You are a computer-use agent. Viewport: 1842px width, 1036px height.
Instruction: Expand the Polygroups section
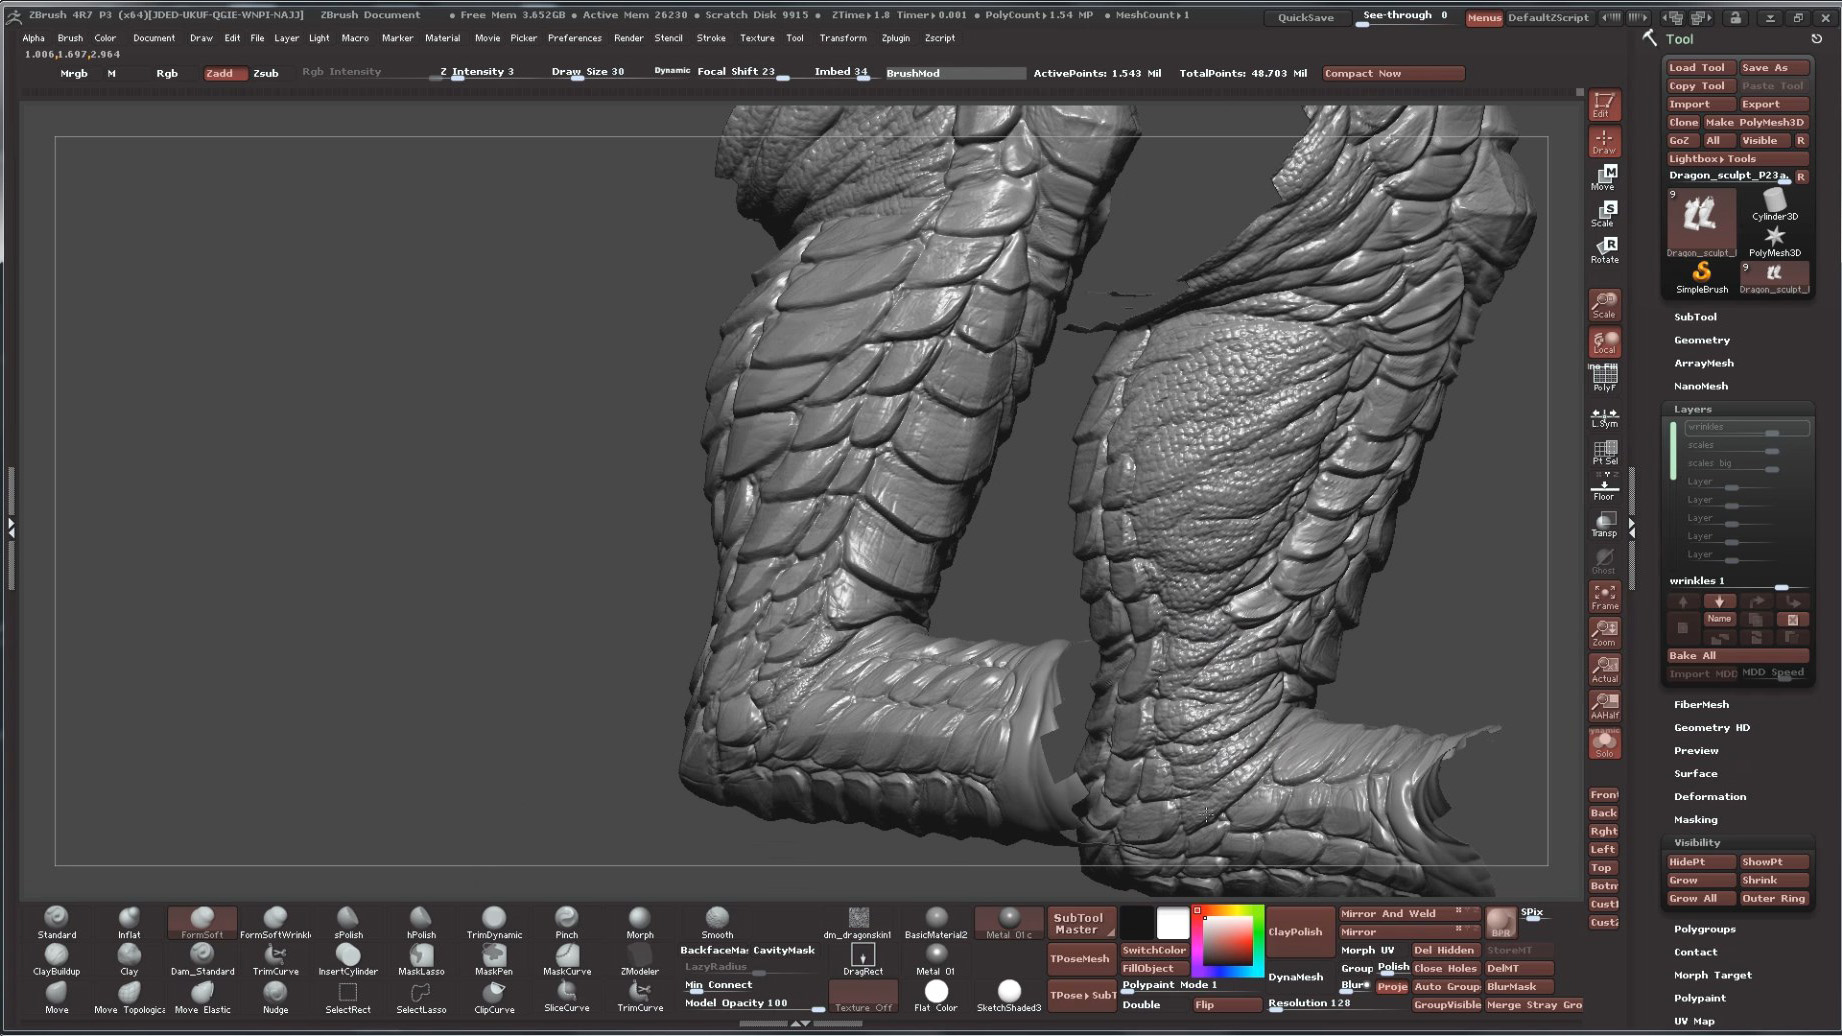click(x=1705, y=929)
